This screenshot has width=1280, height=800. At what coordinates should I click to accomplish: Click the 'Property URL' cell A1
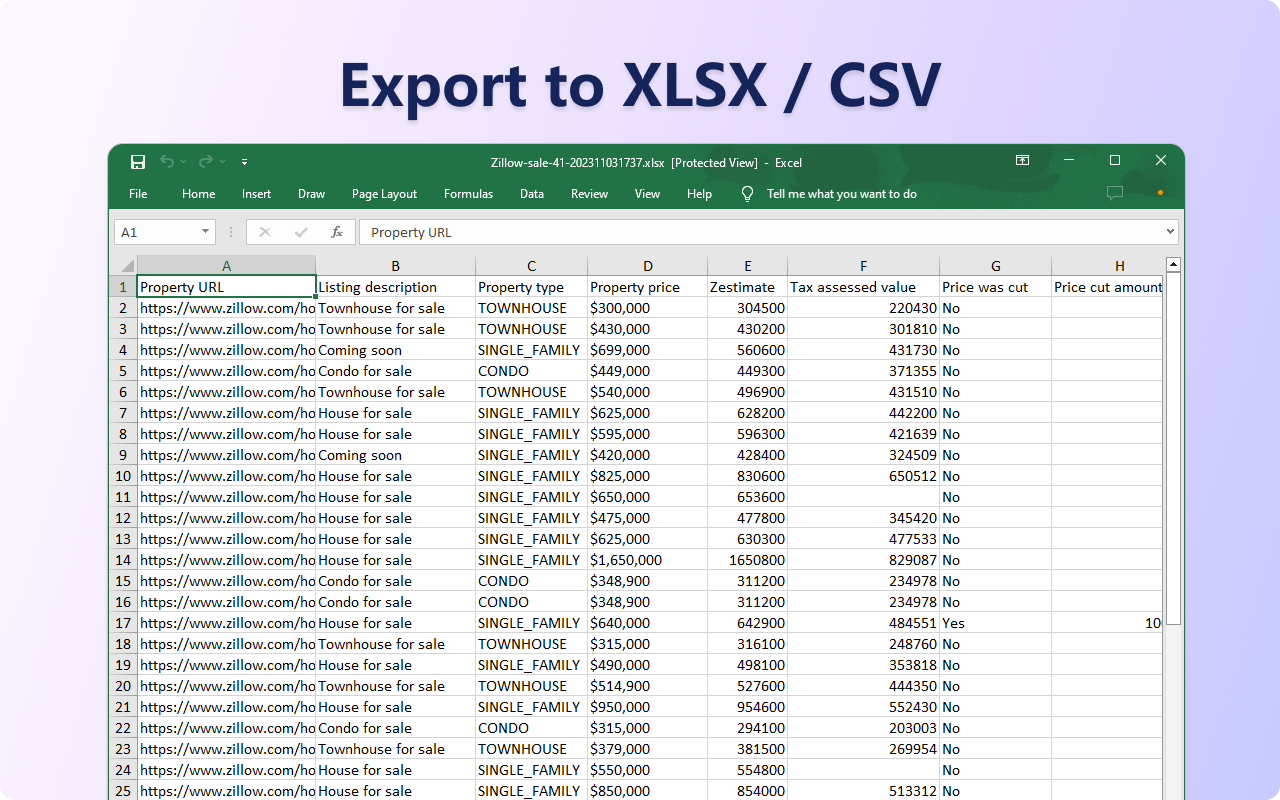click(226, 287)
